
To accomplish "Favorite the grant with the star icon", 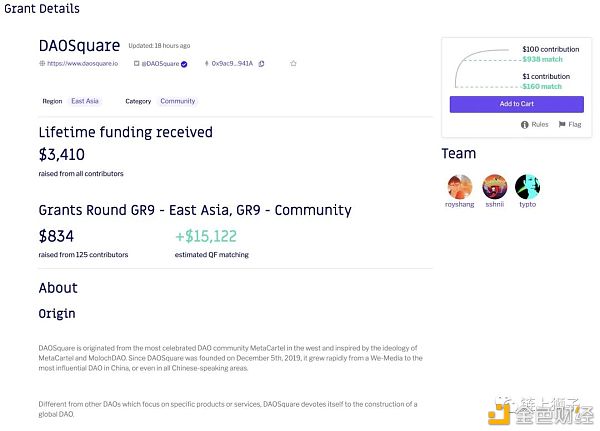I will point(293,64).
